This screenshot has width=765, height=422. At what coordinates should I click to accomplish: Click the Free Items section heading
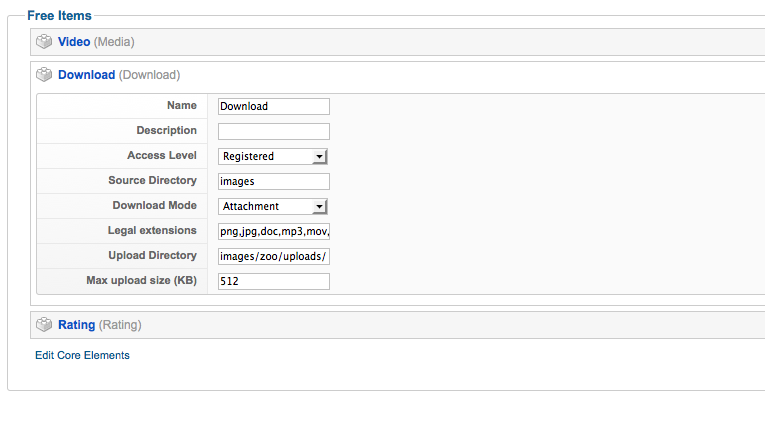pyautogui.click(x=59, y=16)
